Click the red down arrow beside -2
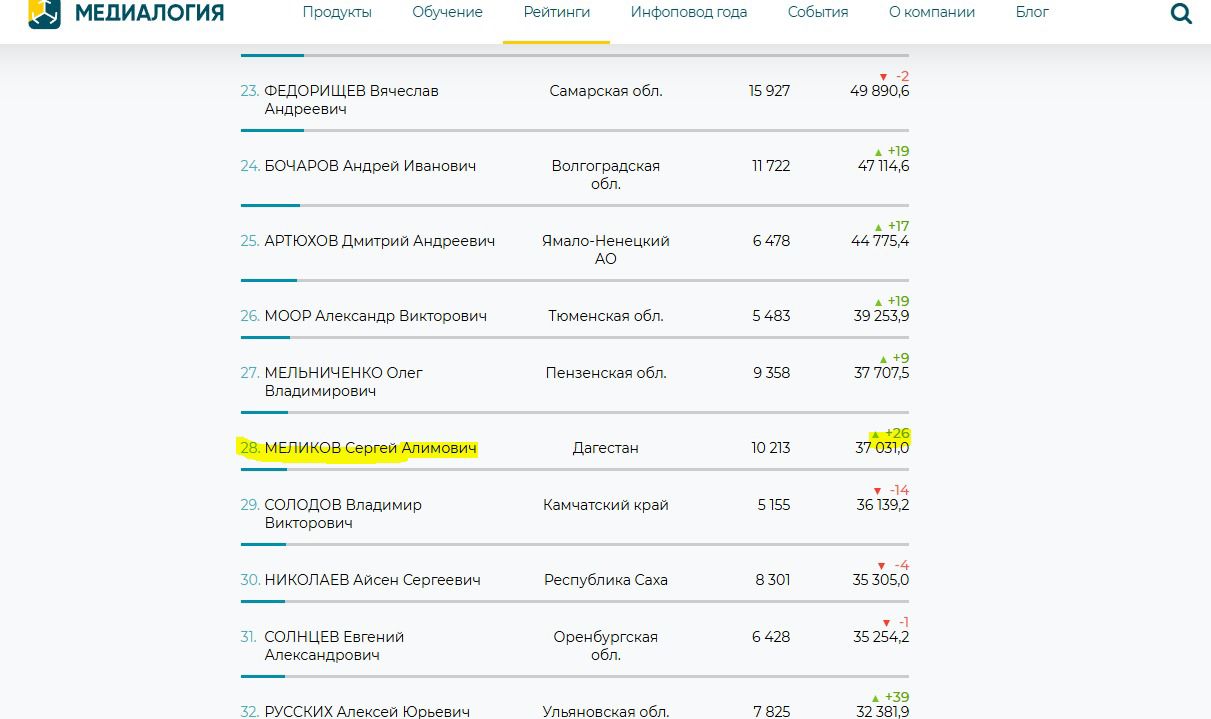1211x719 pixels. click(883, 77)
